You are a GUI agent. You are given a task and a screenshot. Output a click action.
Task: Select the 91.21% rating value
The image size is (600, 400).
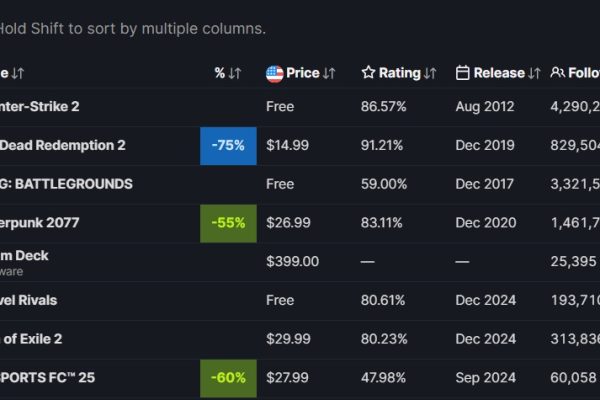click(382, 145)
